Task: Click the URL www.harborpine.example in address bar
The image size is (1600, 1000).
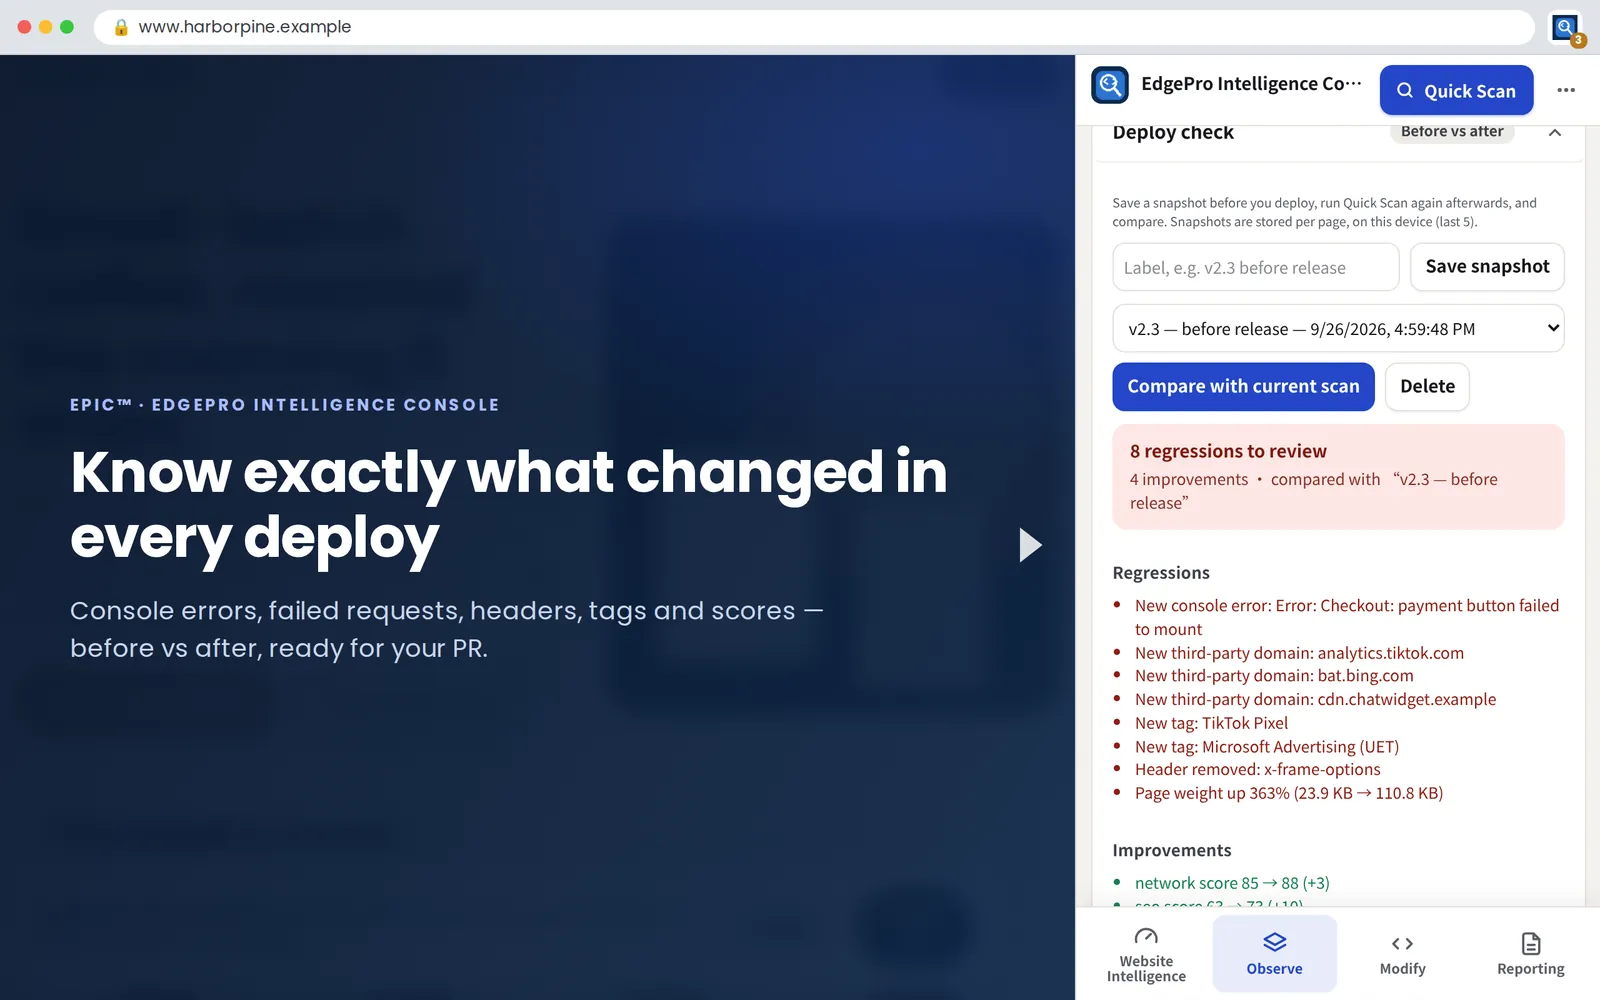Action: coord(245,27)
